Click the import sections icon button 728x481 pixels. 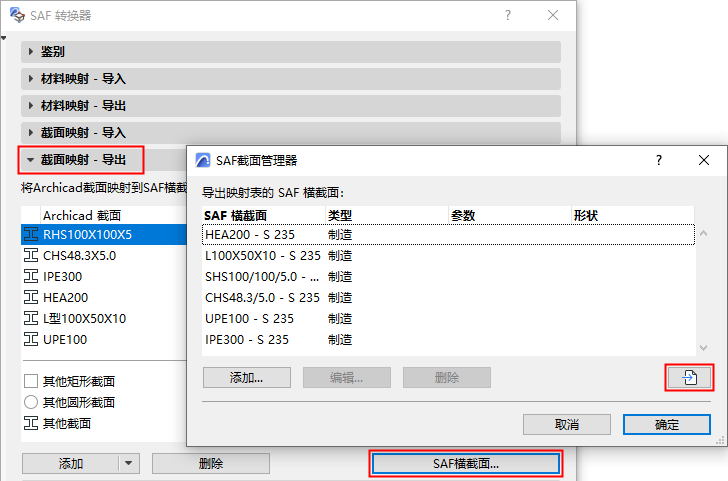click(689, 377)
